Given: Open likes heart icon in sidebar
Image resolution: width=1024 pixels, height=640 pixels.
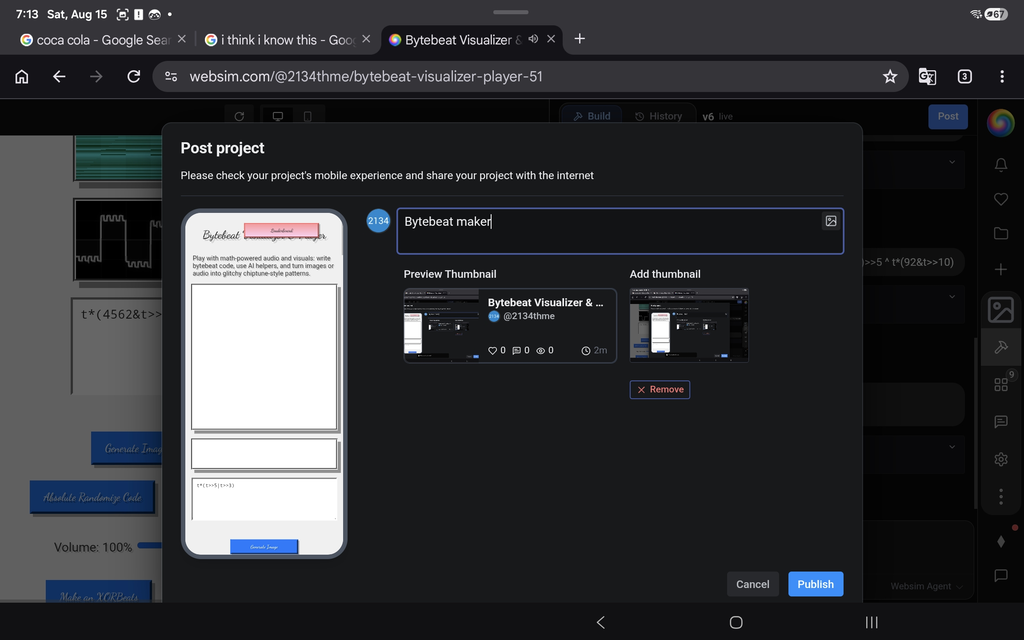Looking at the screenshot, I should click(x=1000, y=199).
